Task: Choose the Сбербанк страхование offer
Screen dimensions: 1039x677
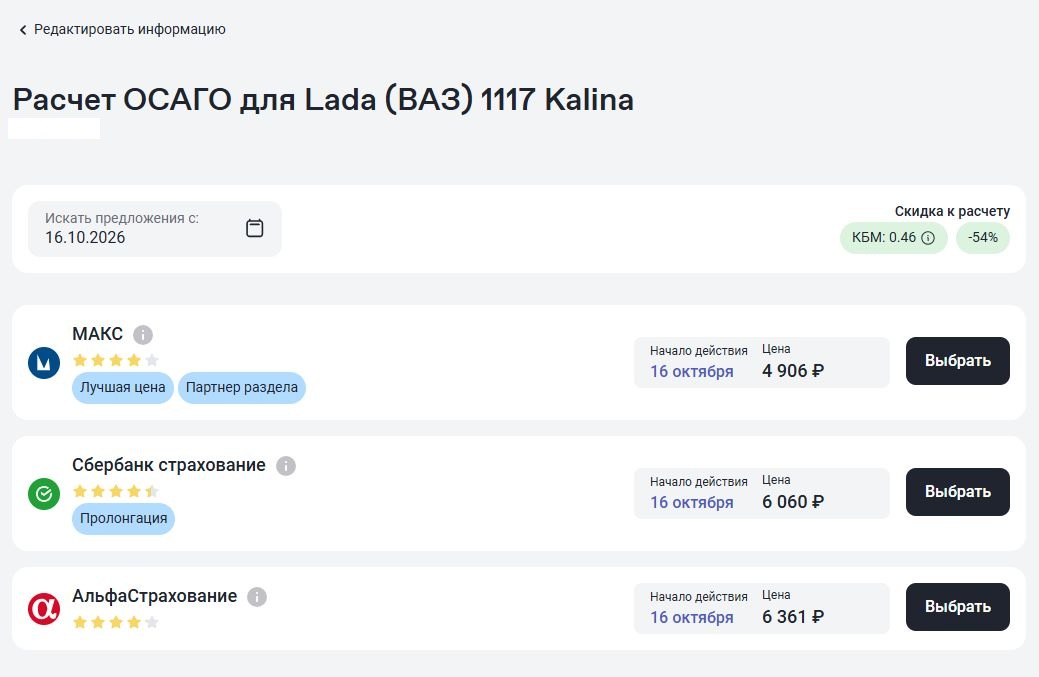Action: 957,492
